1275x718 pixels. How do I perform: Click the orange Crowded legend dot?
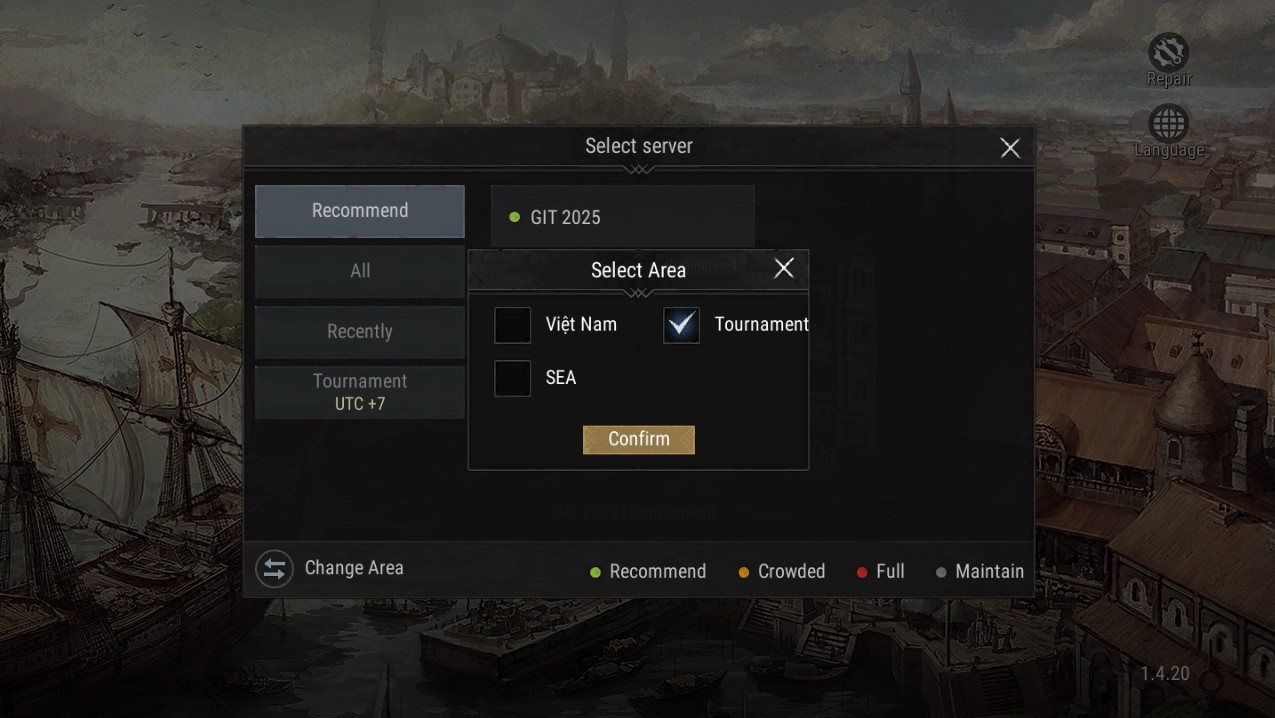coord(744,572)
